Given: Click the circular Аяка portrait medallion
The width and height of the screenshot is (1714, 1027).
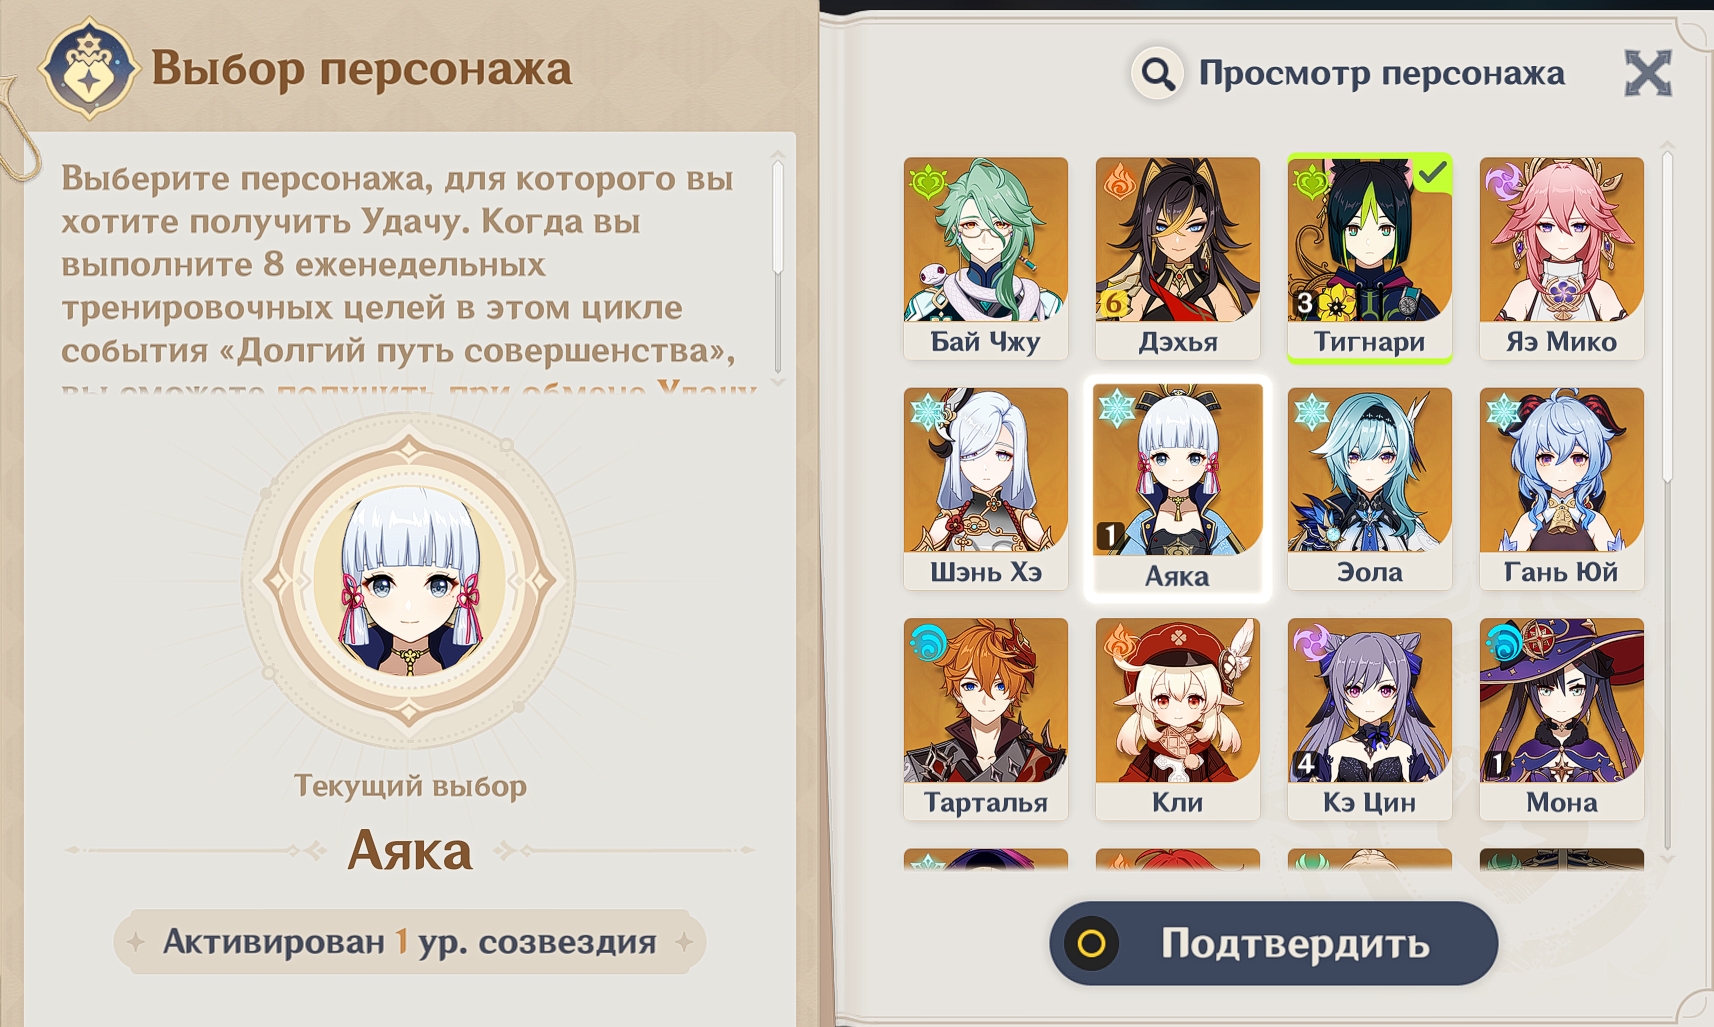Looking at the screenshot, I should (409, 580).
